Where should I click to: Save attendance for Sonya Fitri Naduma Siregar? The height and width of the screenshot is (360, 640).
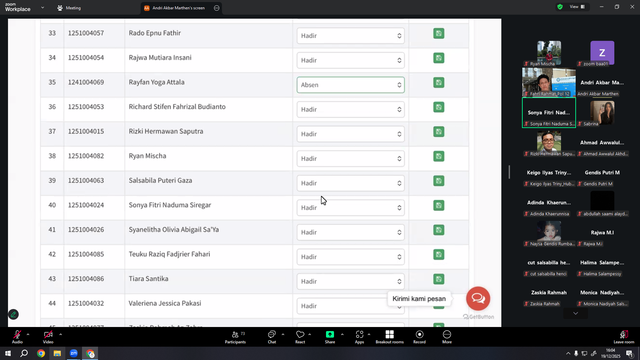(x=439, y=205)
